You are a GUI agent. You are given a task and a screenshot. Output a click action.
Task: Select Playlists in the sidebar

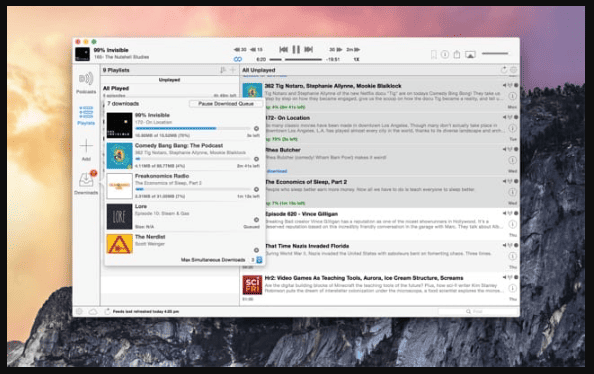86,115
